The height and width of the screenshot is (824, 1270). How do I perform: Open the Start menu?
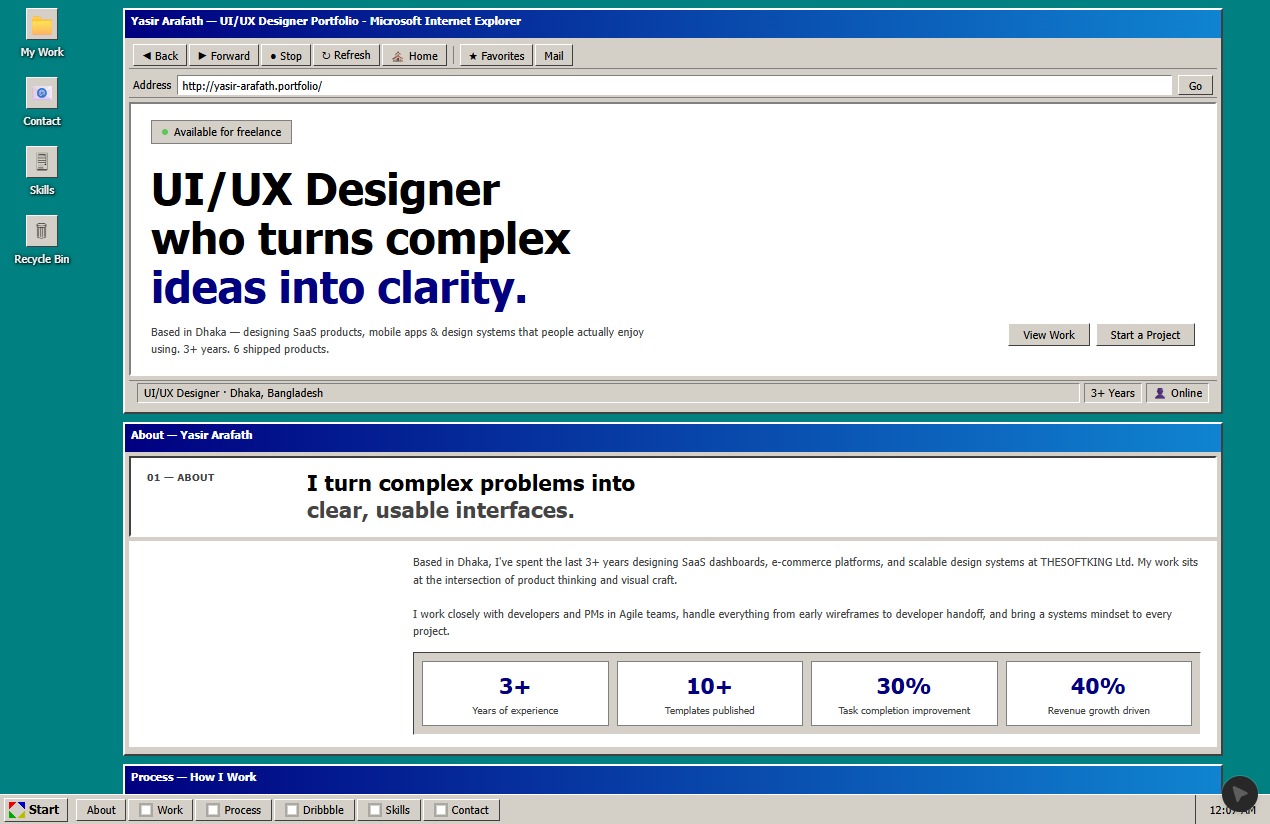[x=35, y=810]
